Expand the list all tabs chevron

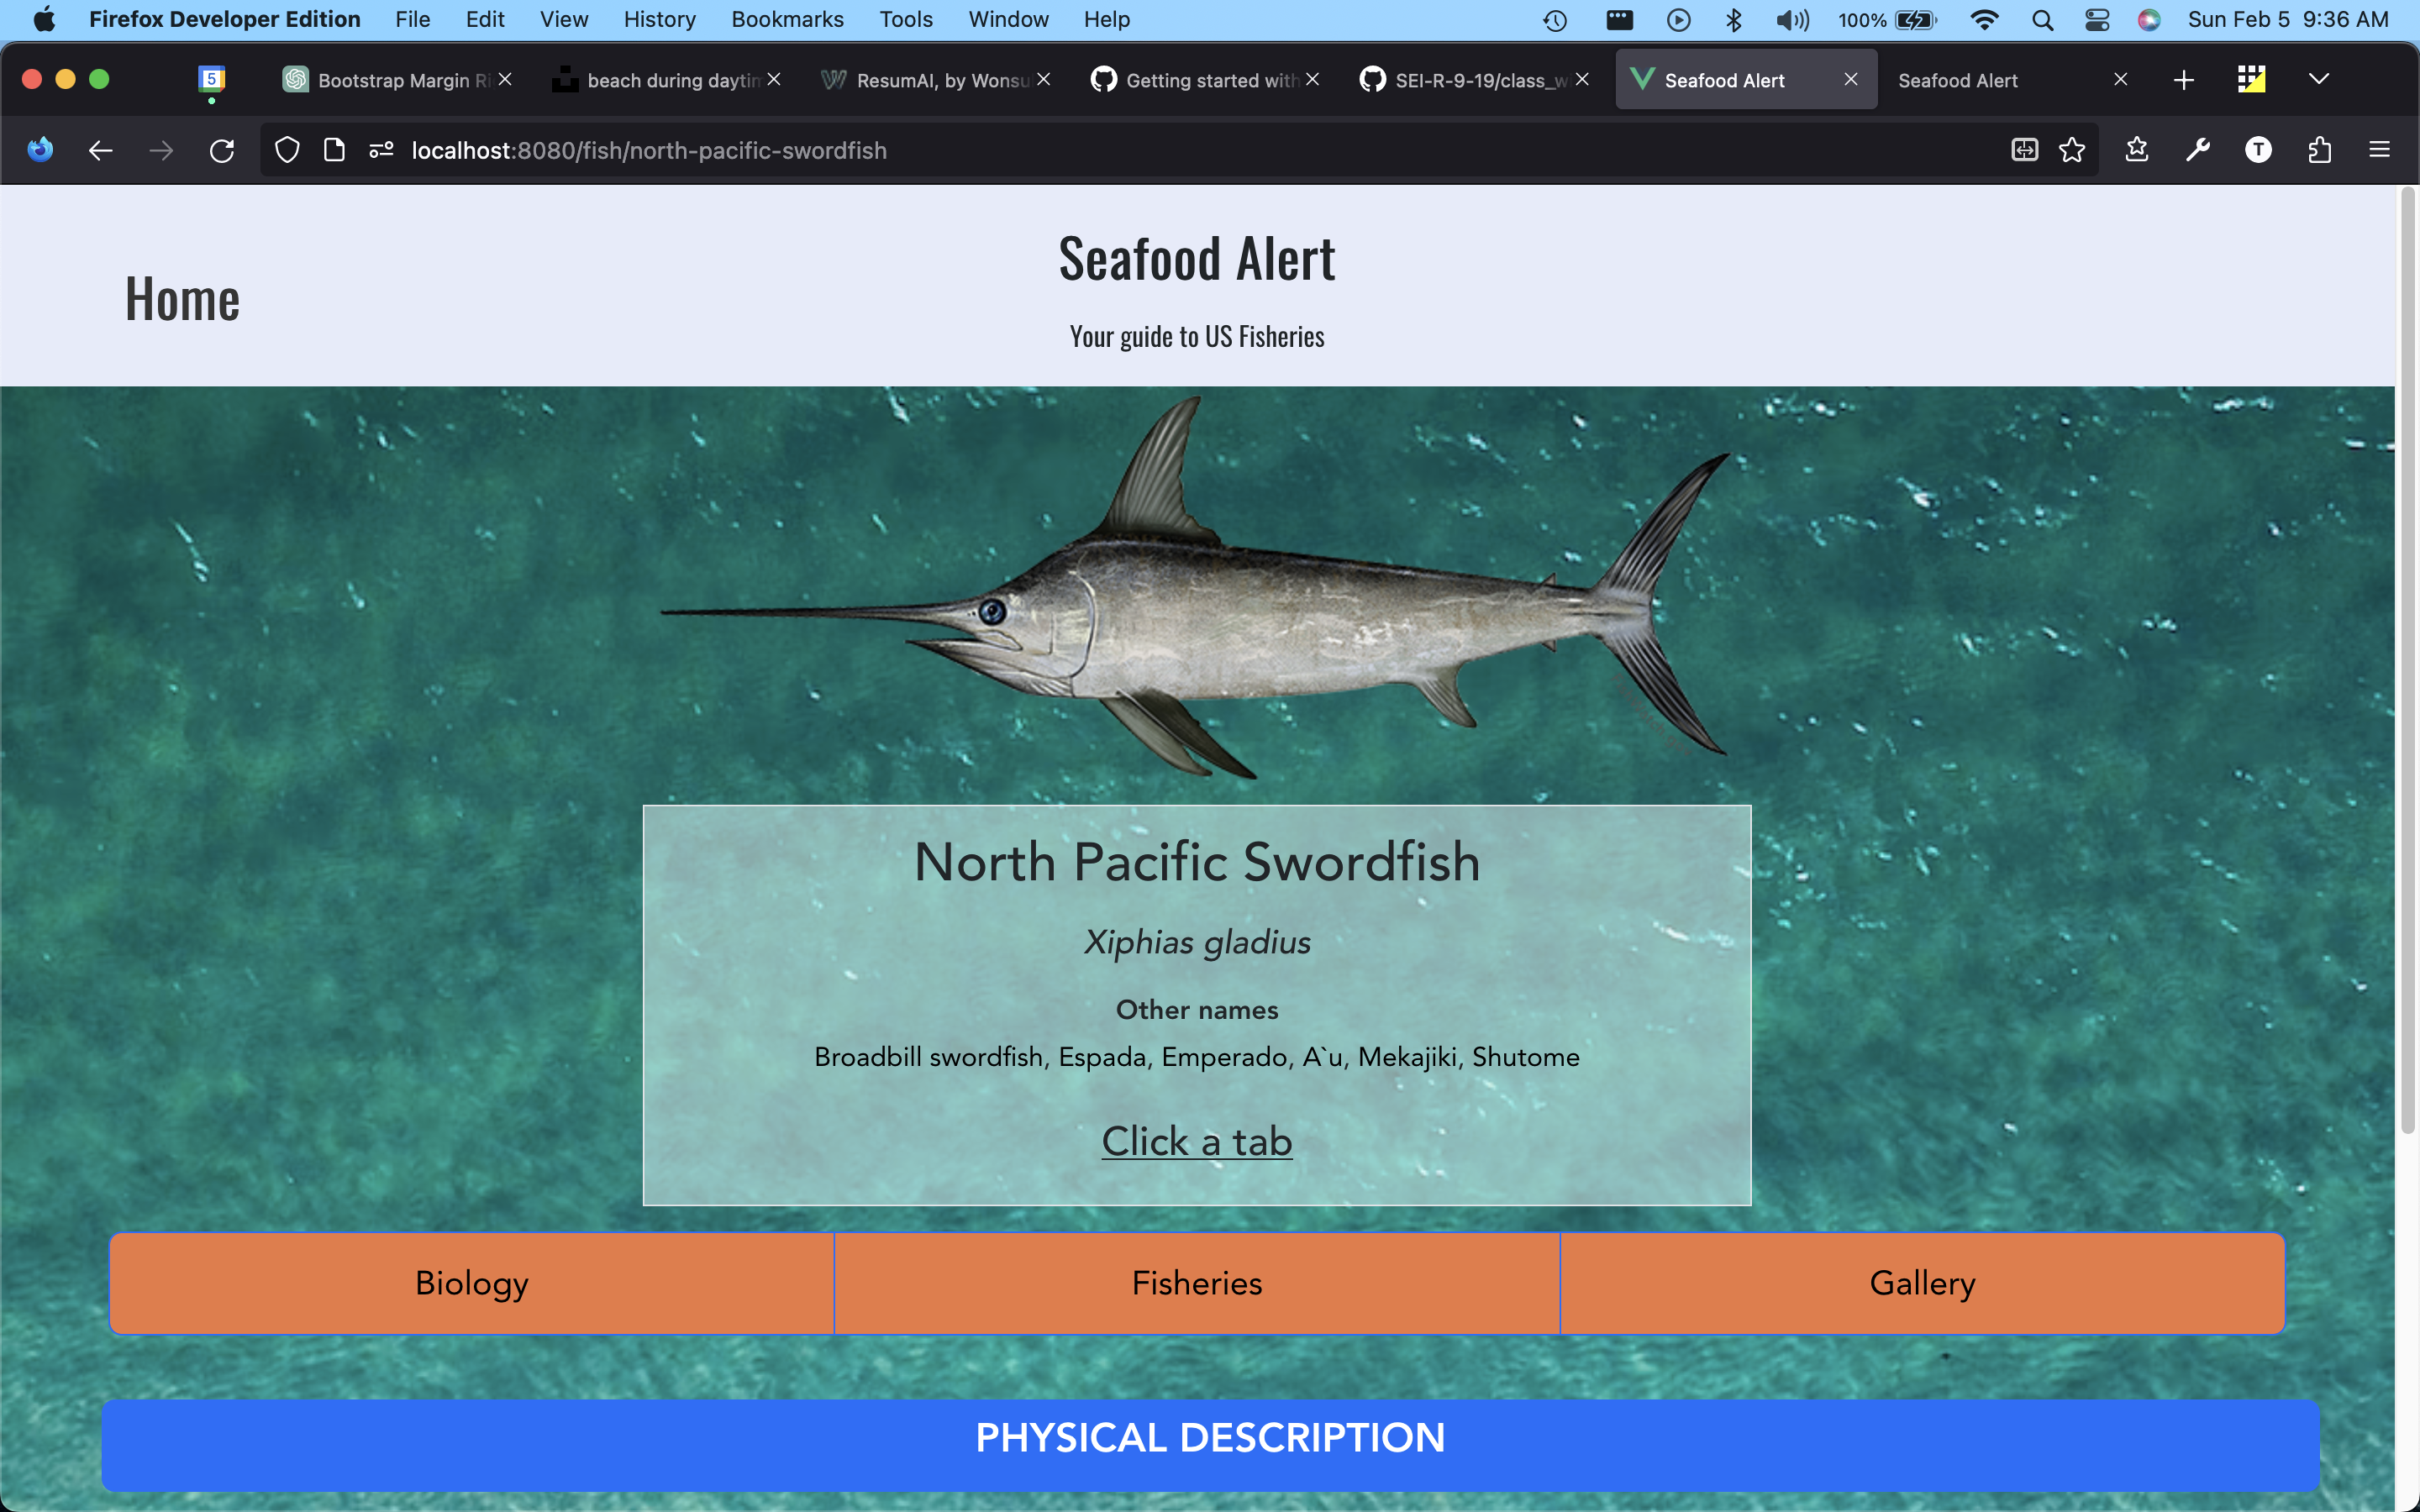pyautogui.click(x=2318, y=80)
